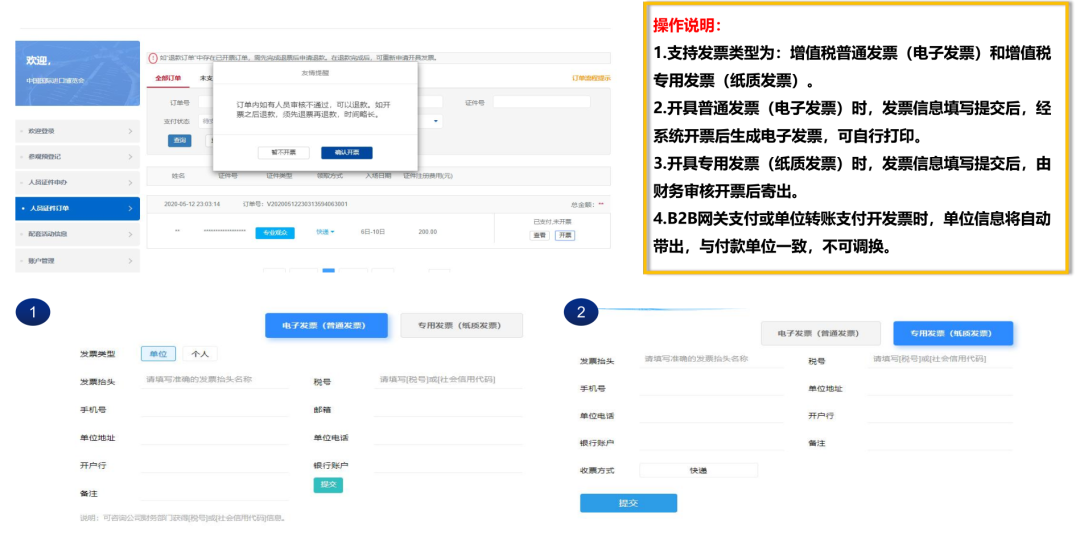This screenshot has width=1080, height=533.
Task: Expand the 账户管理 sidebar menu
Action: (x=130, y=261)
